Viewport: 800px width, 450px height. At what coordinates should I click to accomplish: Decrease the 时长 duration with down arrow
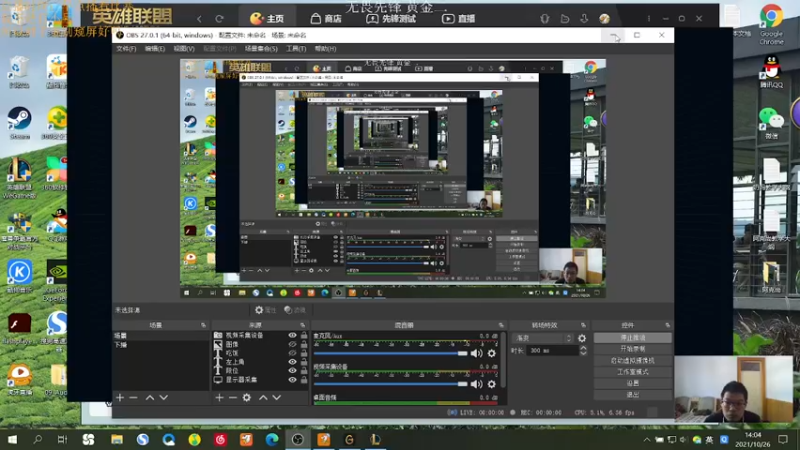click(583, 353)
